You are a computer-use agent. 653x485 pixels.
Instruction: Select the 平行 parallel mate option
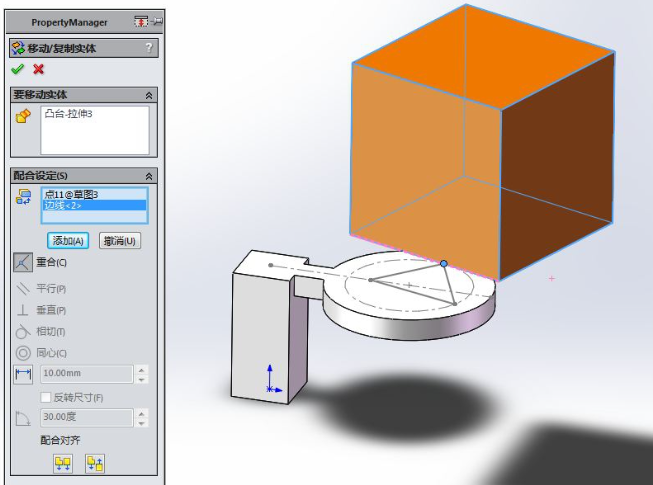[x=41, y=288]
